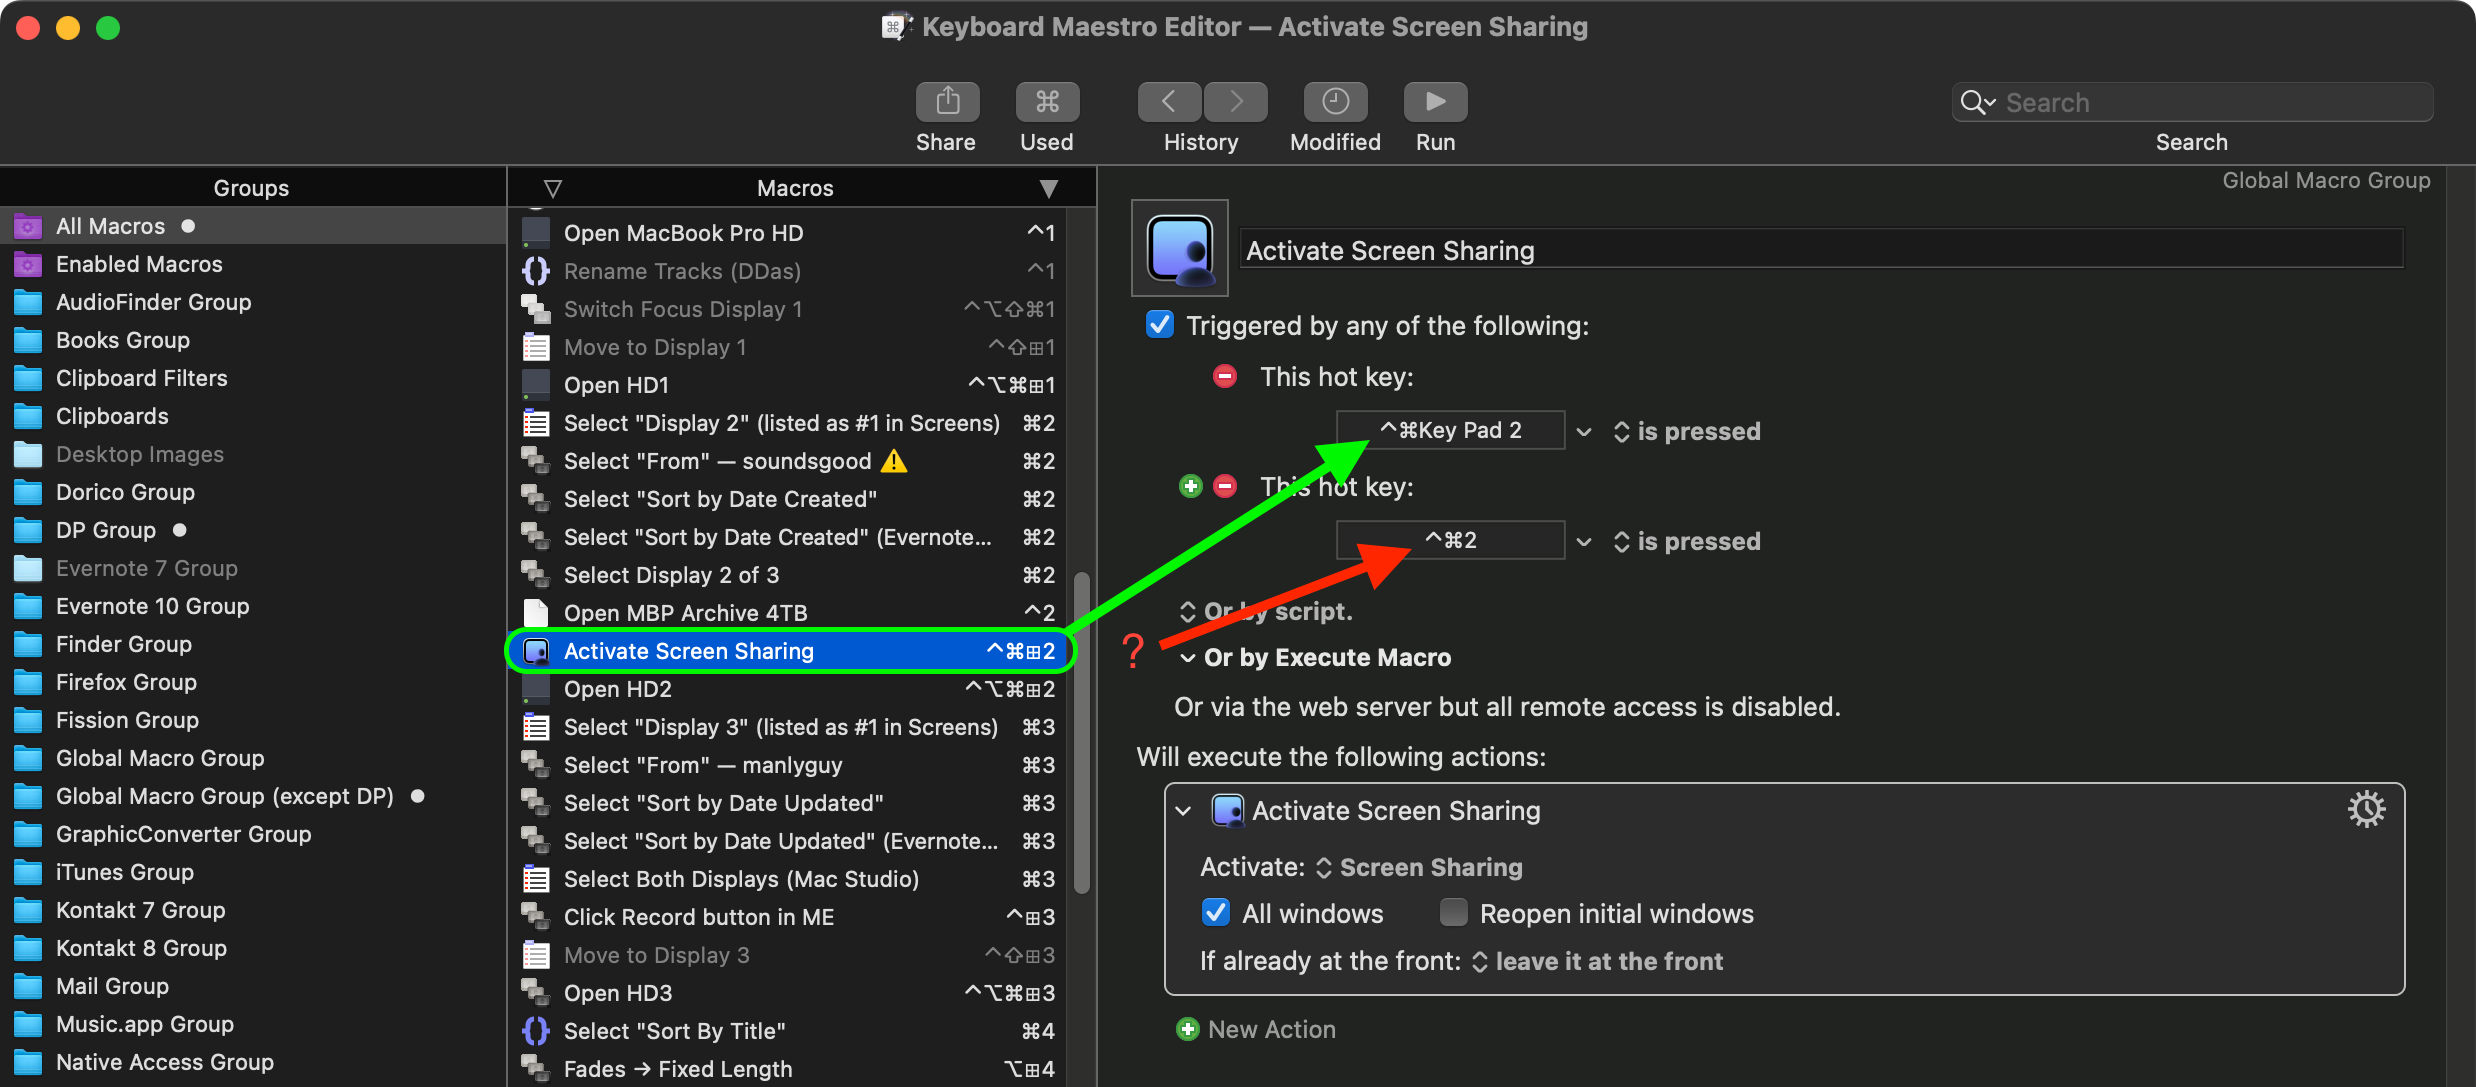Image resolution: width=2476 pixels, height=1087 pixels.
Task: Click the Move to Display 1 list icon
Action: click(537, 347)
